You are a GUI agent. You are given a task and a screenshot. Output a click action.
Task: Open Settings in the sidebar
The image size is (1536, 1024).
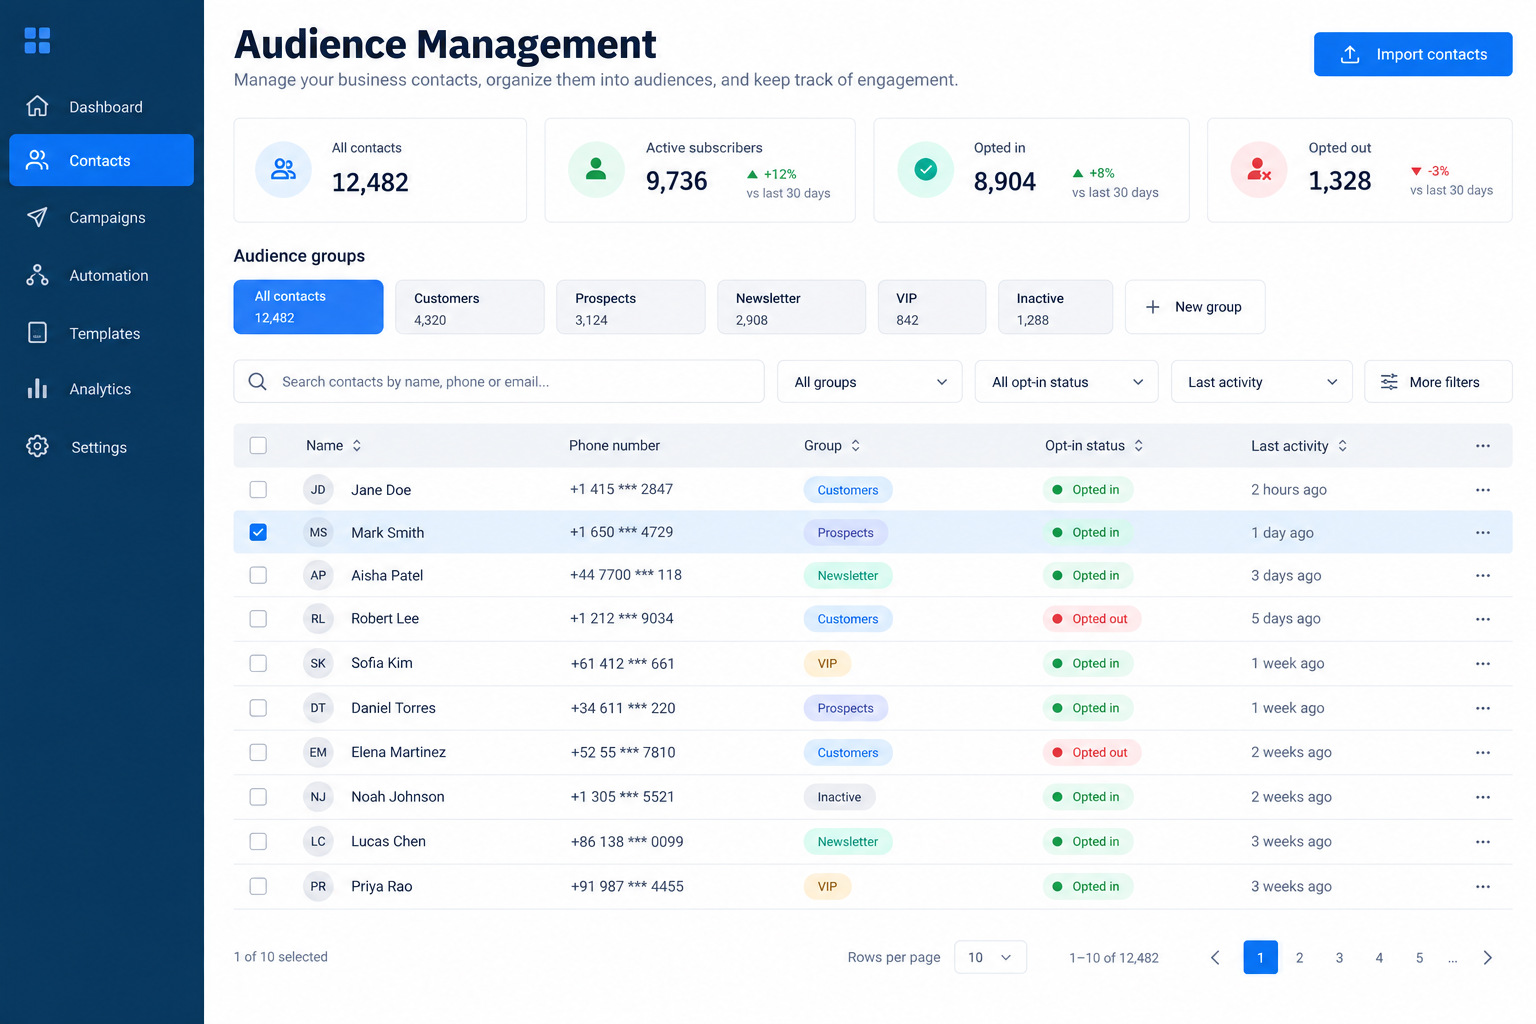pyautogui.click(x=101, y=447)
